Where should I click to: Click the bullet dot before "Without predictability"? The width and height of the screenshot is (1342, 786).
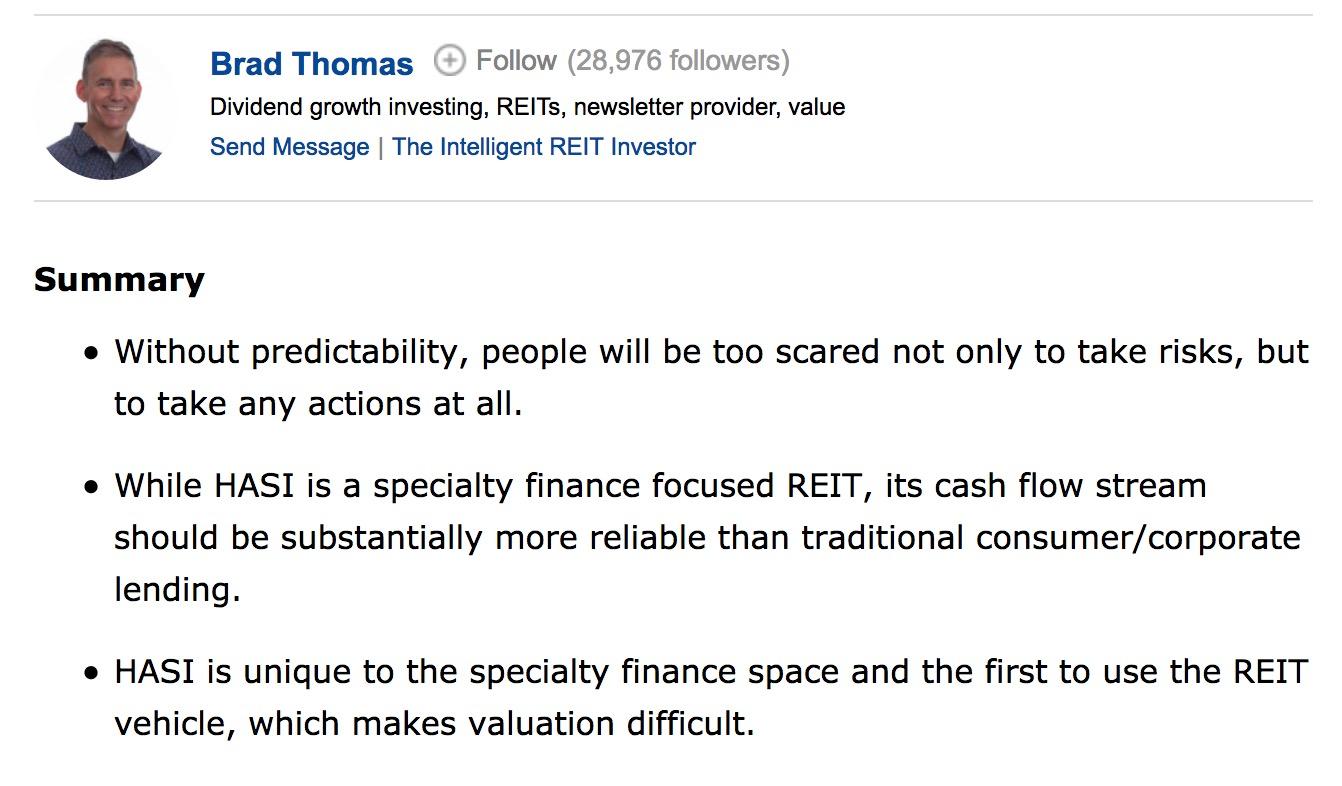92,353
